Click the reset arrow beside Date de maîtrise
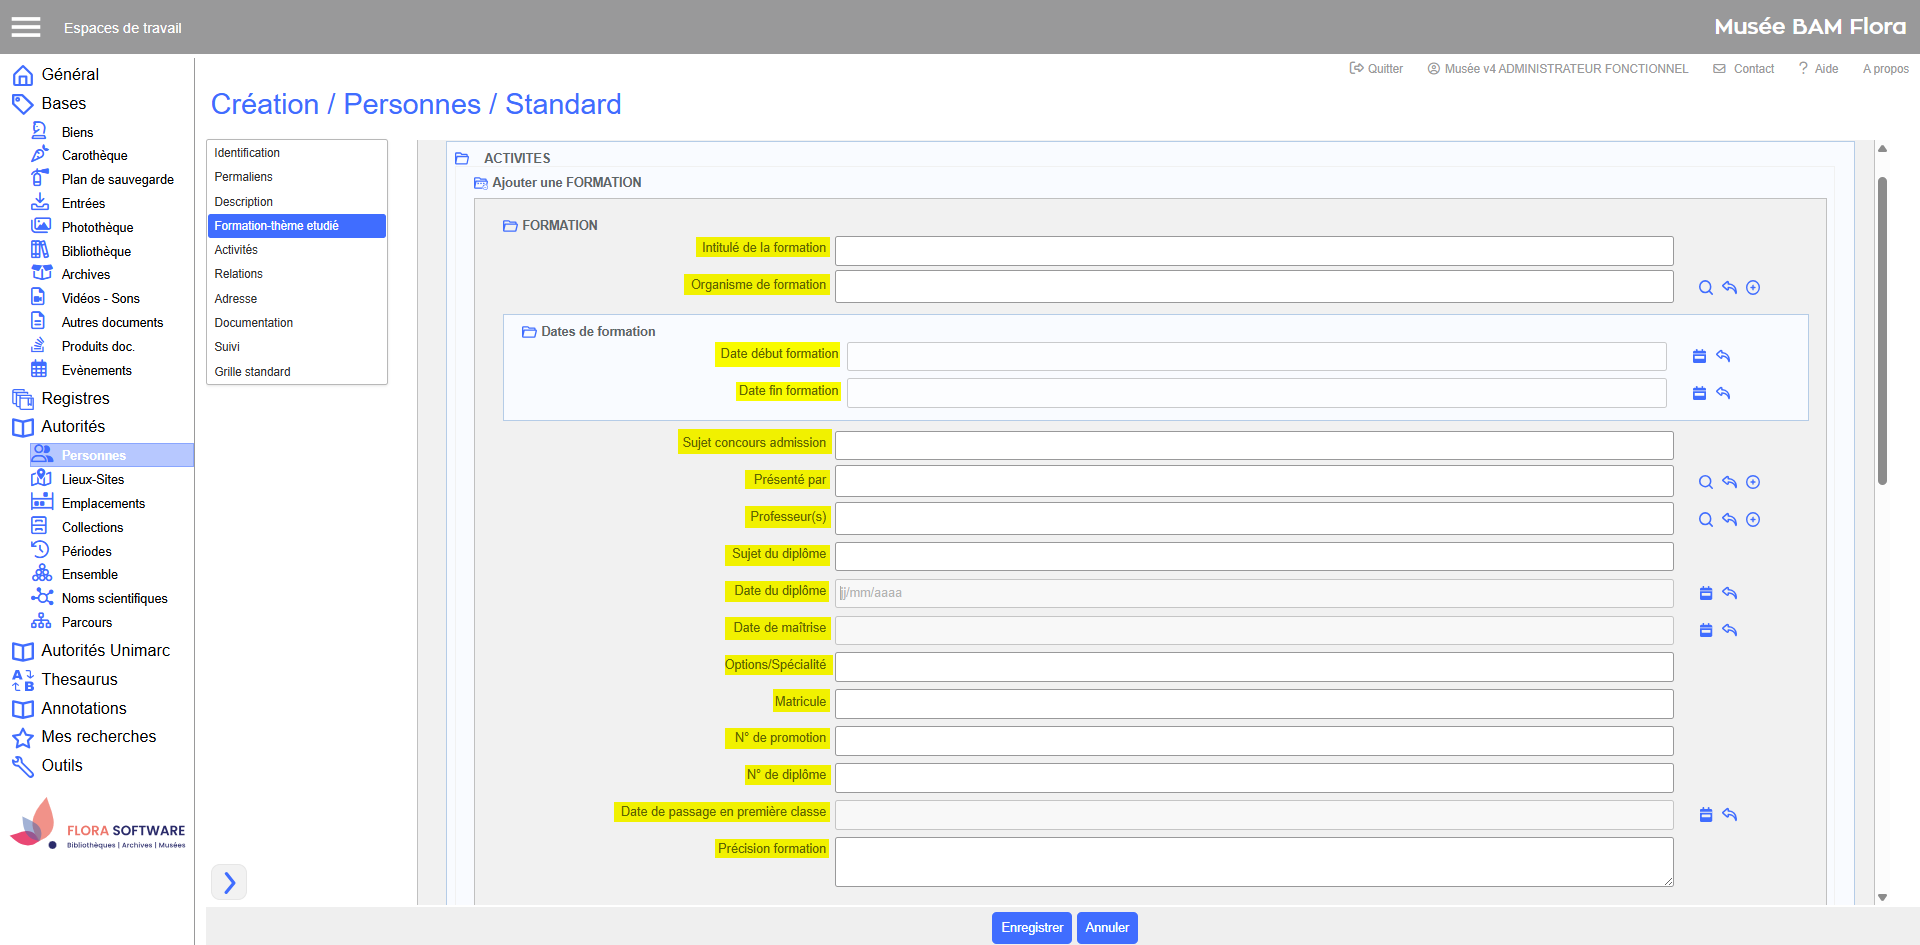The height and width of the screenshot is (945, 1920). click(x=1730, y=630)
